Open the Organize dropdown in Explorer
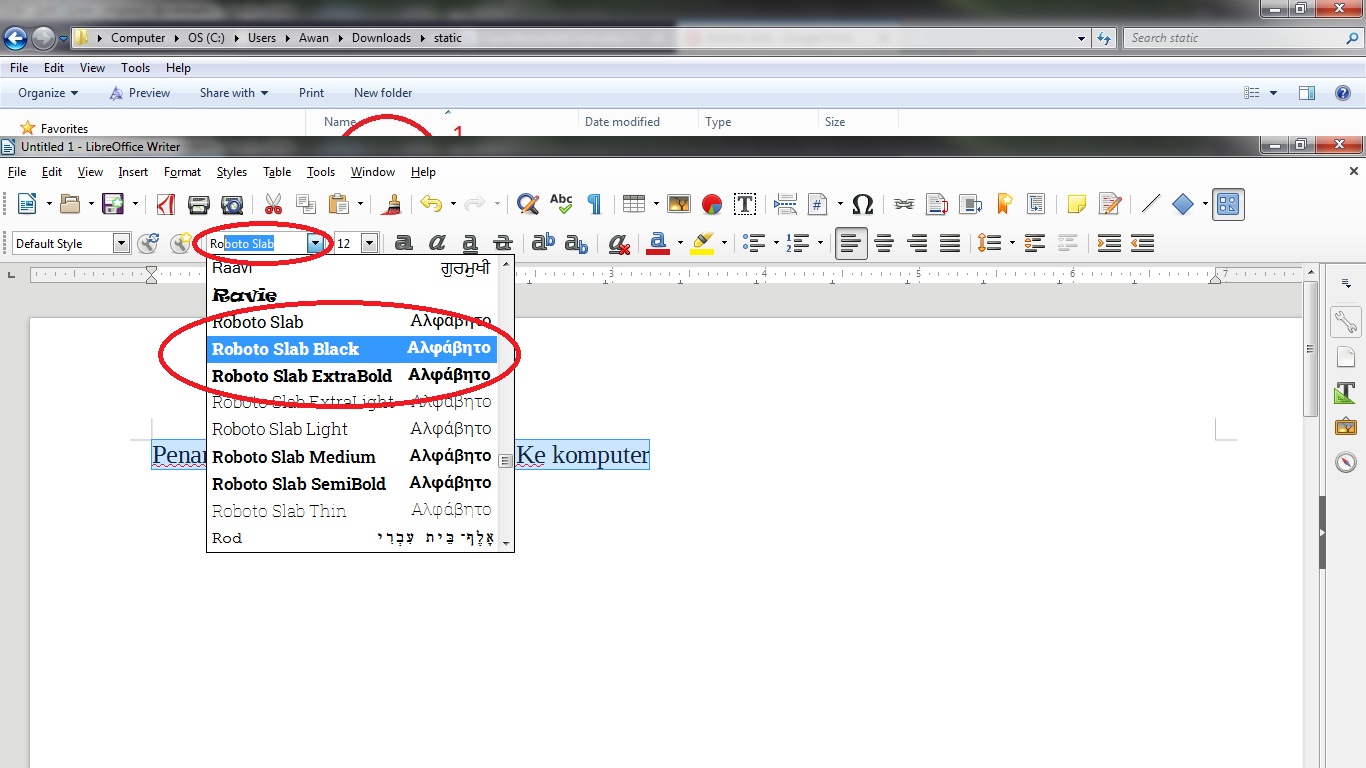The image size is (1366, 768). tap(48, 93)
